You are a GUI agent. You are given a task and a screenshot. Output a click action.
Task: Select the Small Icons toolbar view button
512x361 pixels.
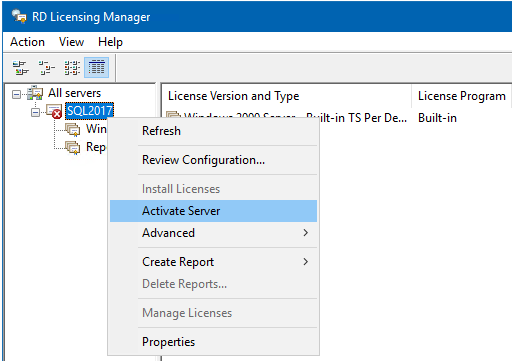click(x=46, y=67)
